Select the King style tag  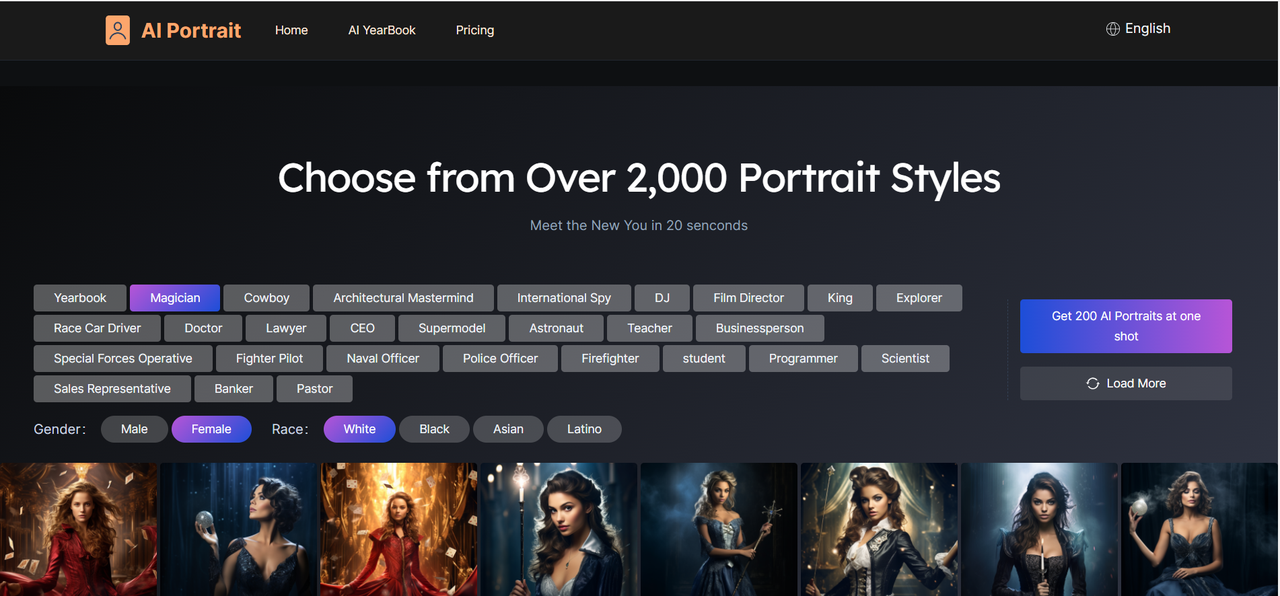840,298
